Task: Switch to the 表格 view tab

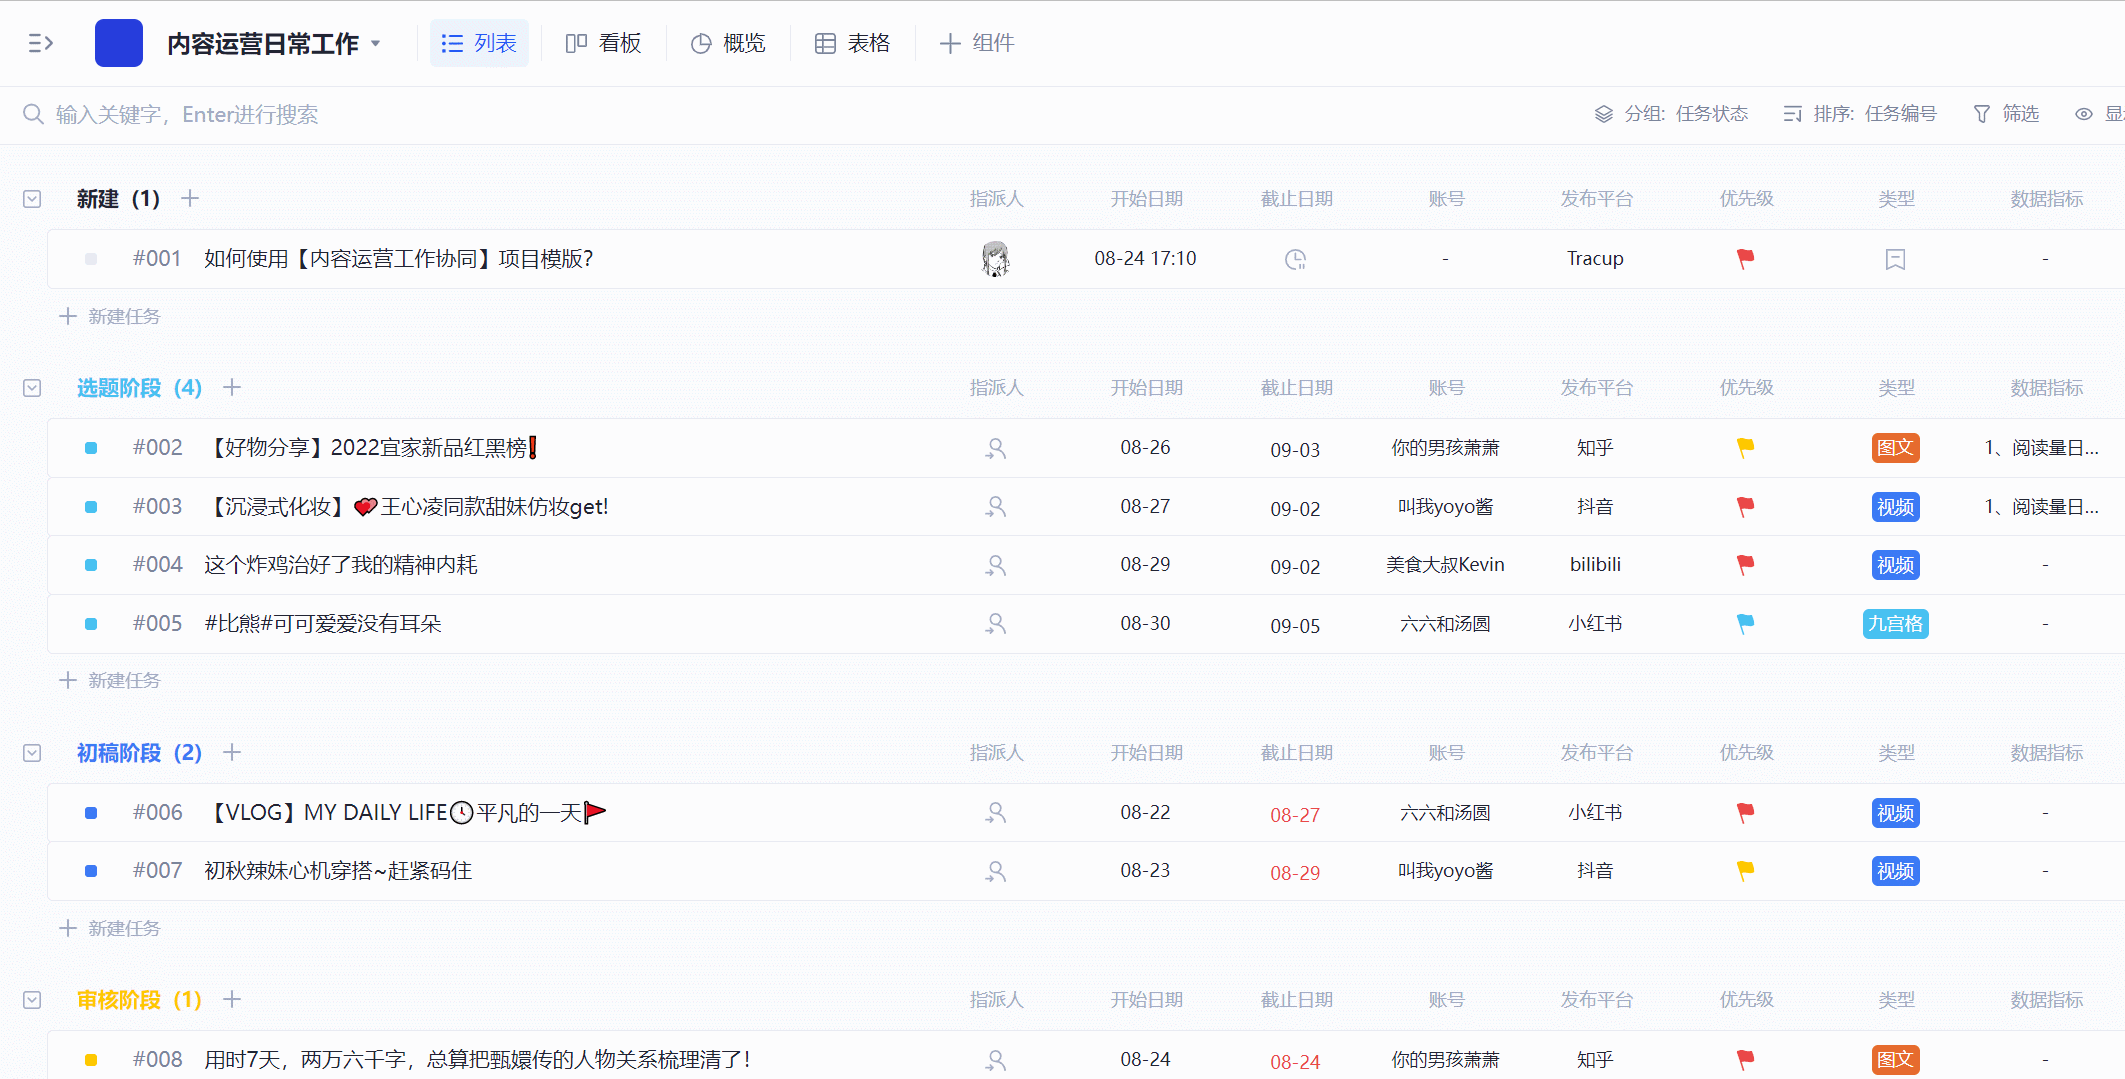Action: click(x=852, y=43)
